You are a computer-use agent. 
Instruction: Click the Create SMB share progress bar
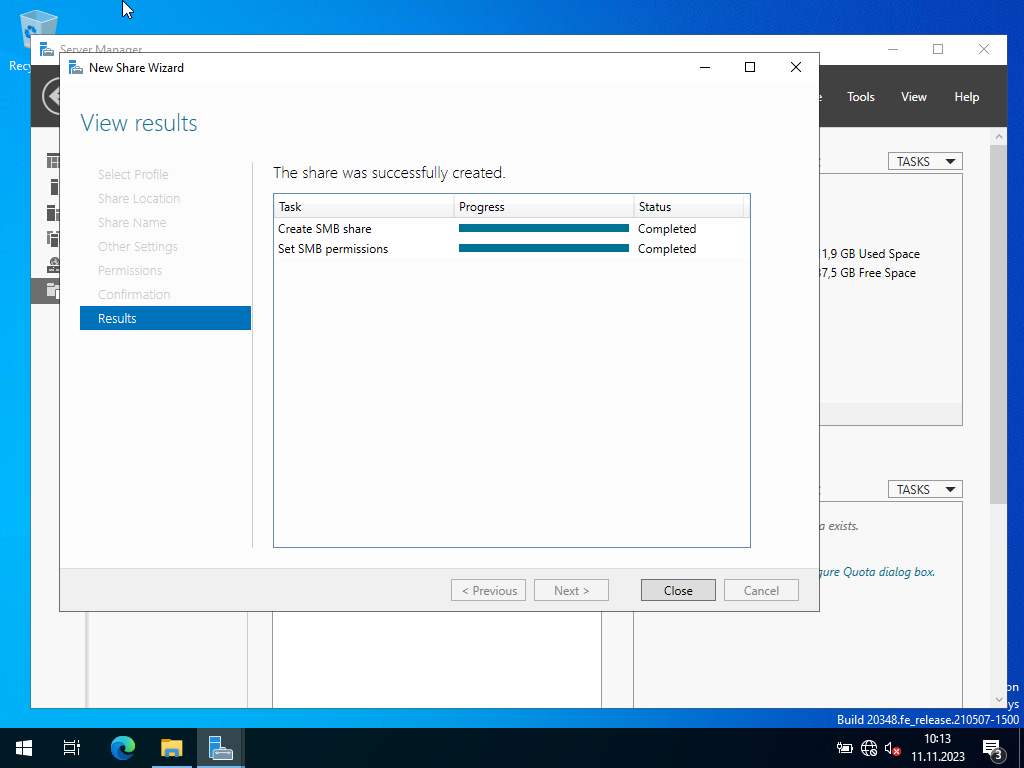pyautogui.click(x=543, y=229)
